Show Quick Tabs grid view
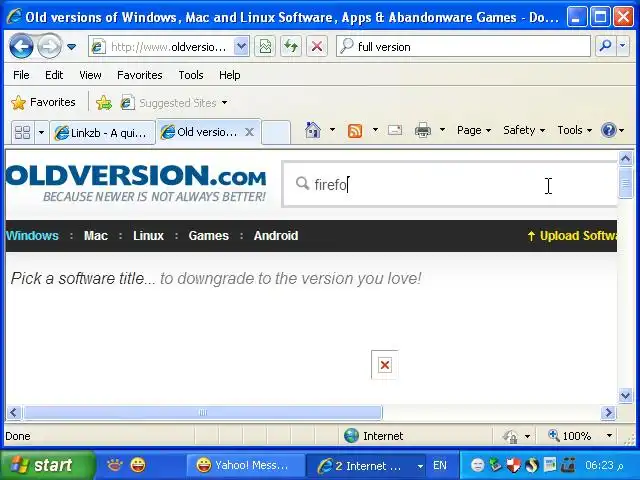This screenshot has height=480, width=640. pos(22,132)
